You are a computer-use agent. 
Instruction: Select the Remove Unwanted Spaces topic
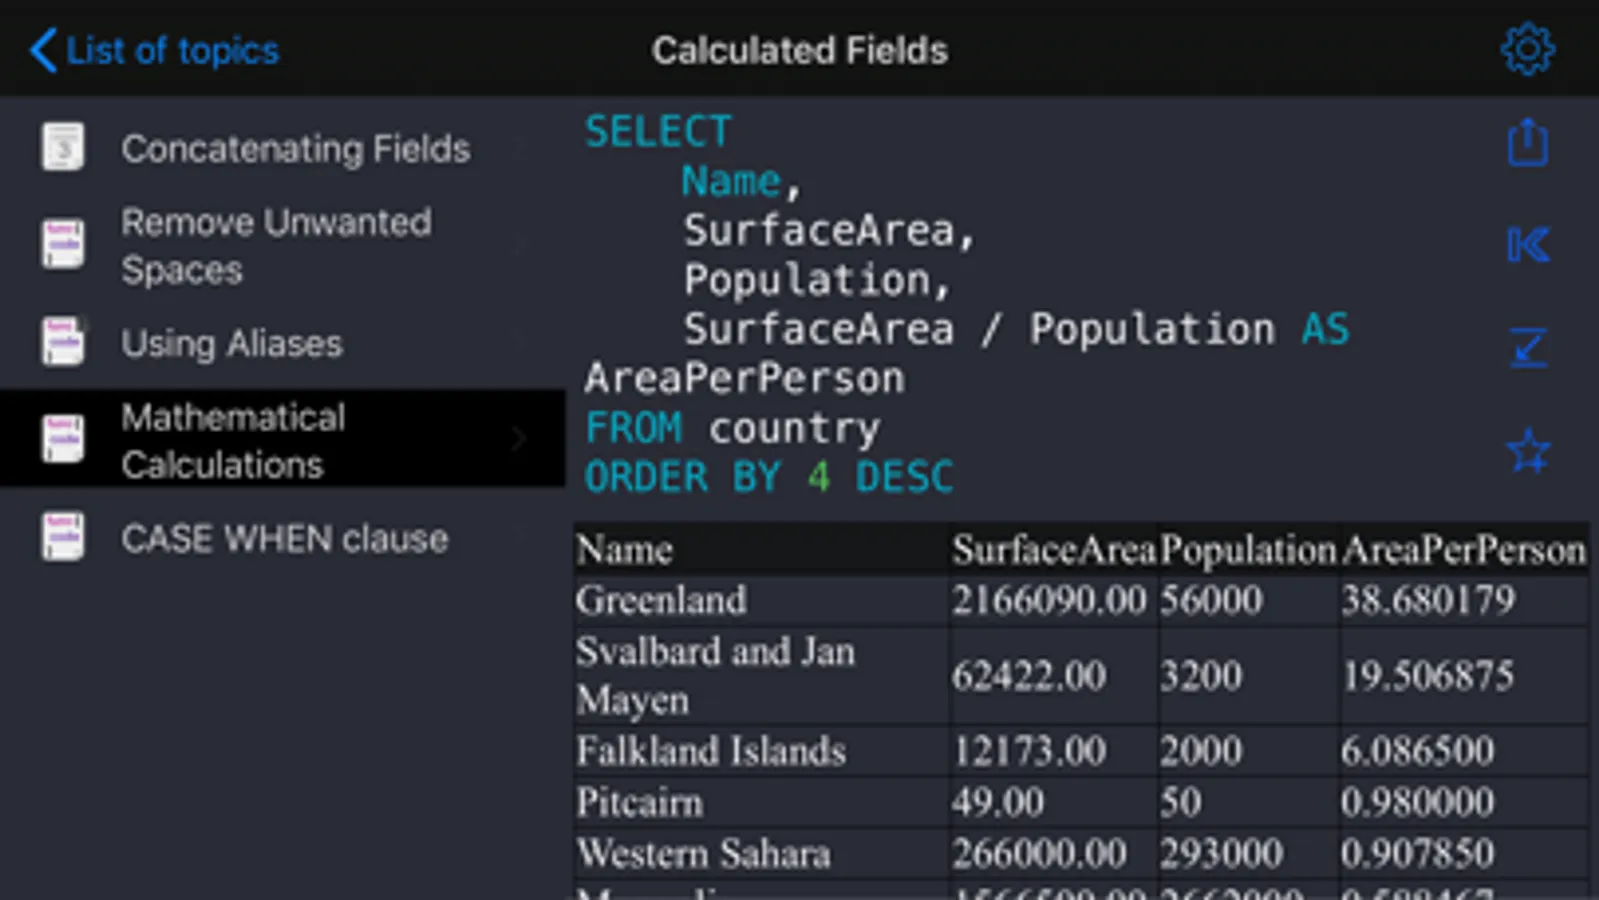[275, 246]
